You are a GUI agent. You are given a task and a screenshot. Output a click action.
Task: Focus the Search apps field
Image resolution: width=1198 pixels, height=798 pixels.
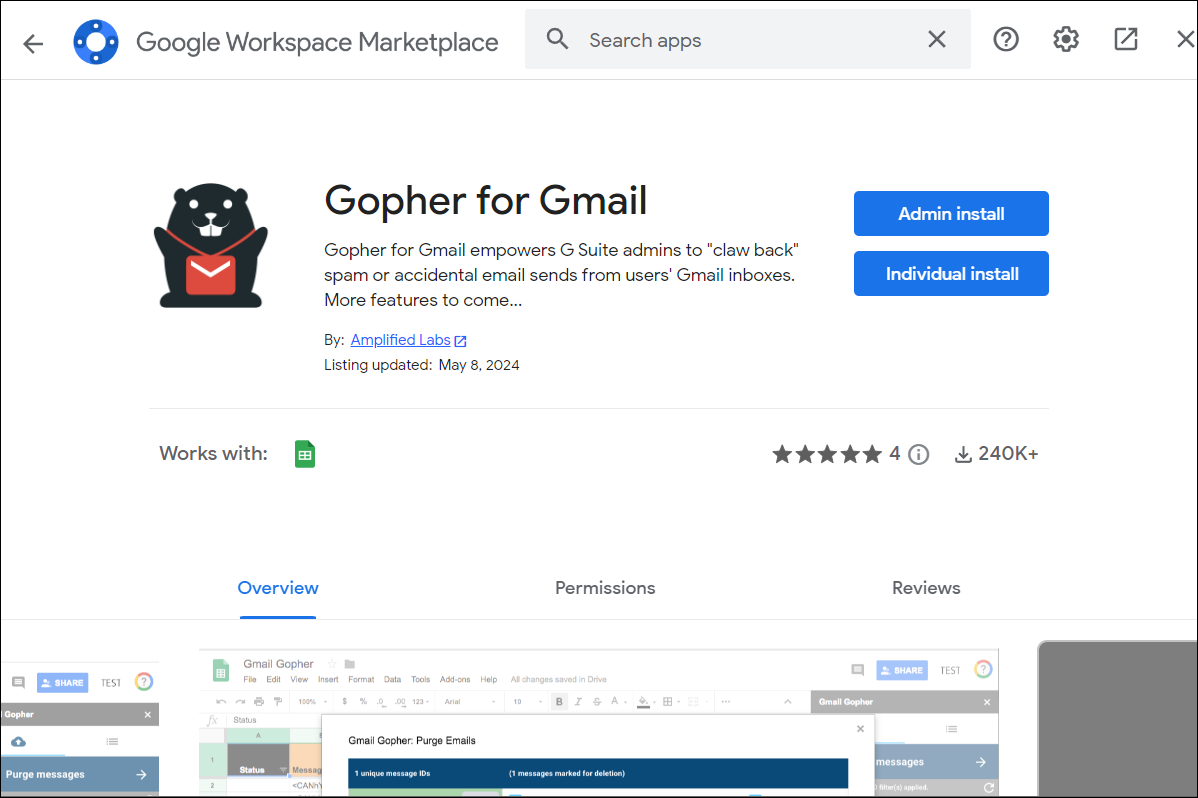coord(747,40)
